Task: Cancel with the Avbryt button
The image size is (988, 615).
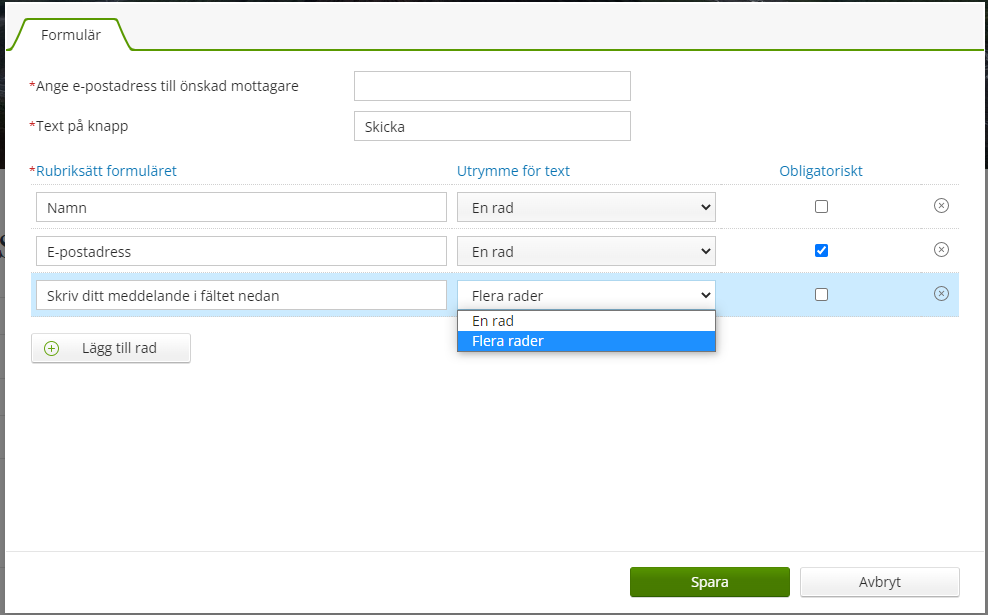Action: tap(879, 582)
